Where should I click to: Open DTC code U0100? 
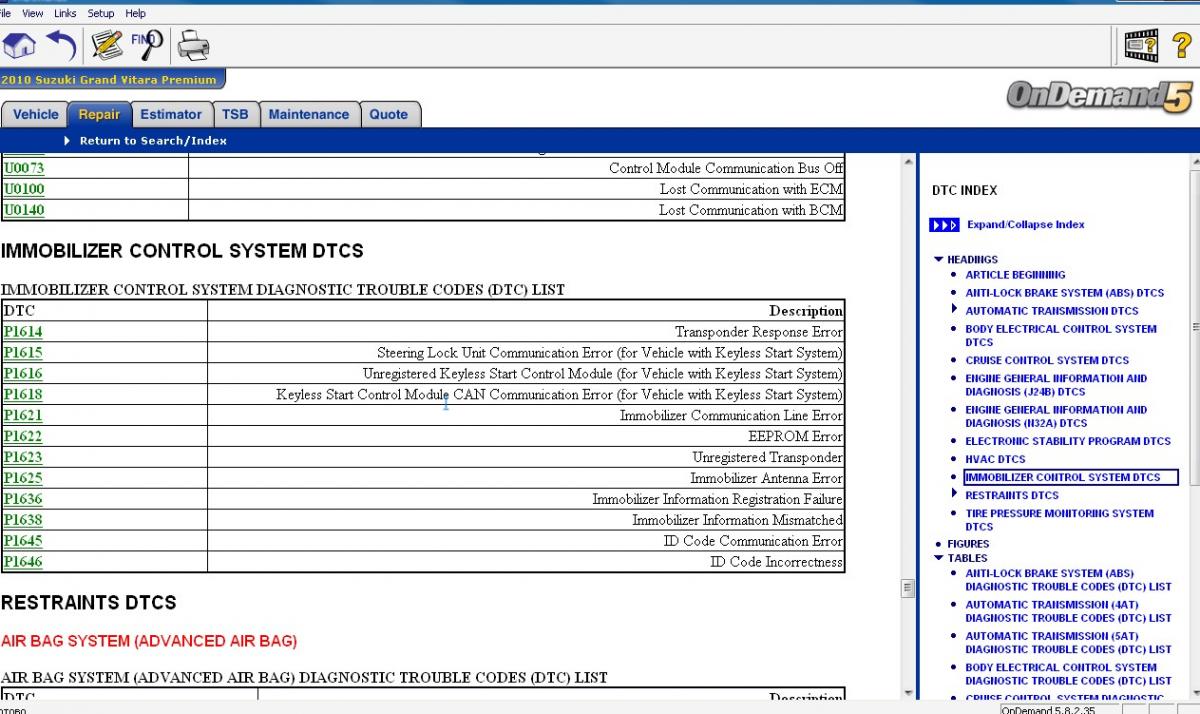(24, 189)
